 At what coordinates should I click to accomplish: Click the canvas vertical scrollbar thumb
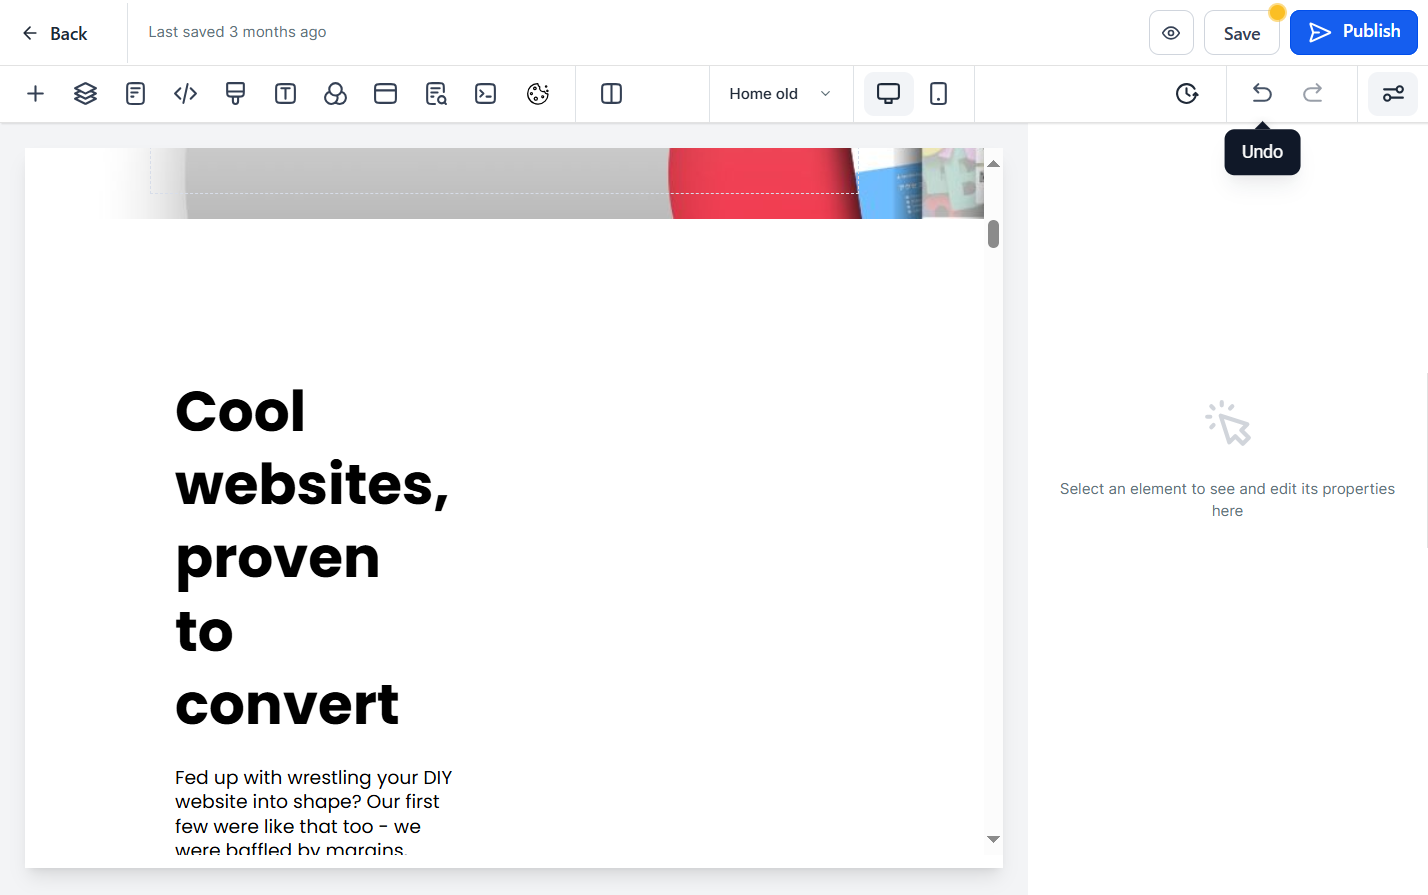click(993, 234)
